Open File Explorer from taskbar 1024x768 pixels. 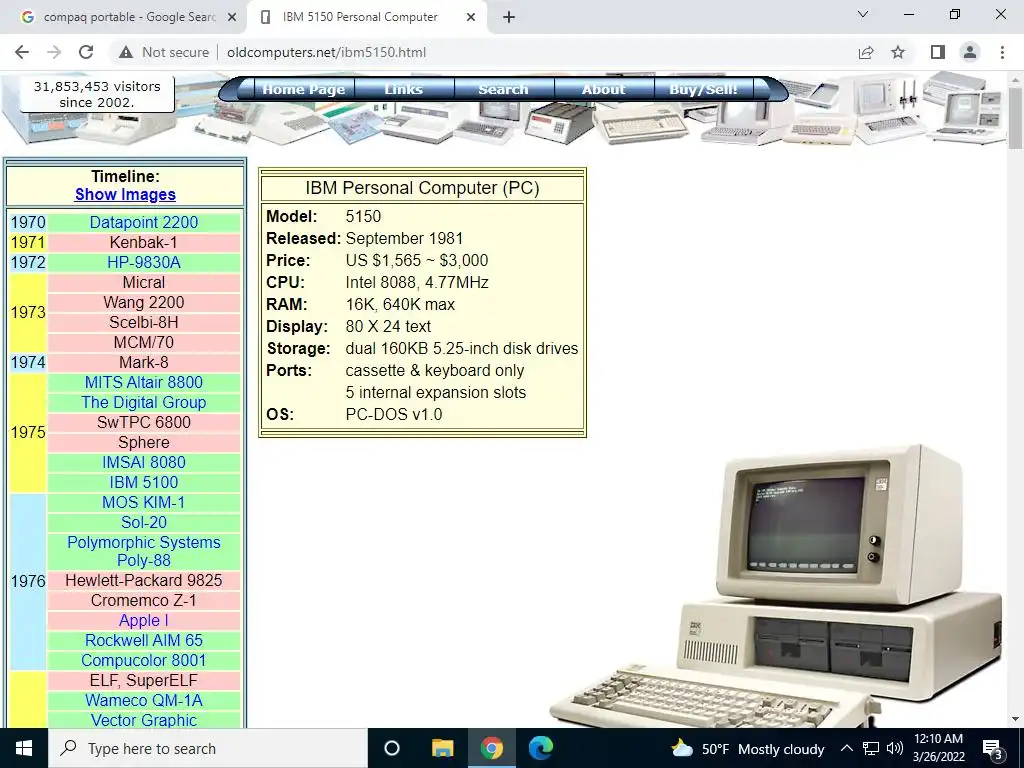pos(442,748)
